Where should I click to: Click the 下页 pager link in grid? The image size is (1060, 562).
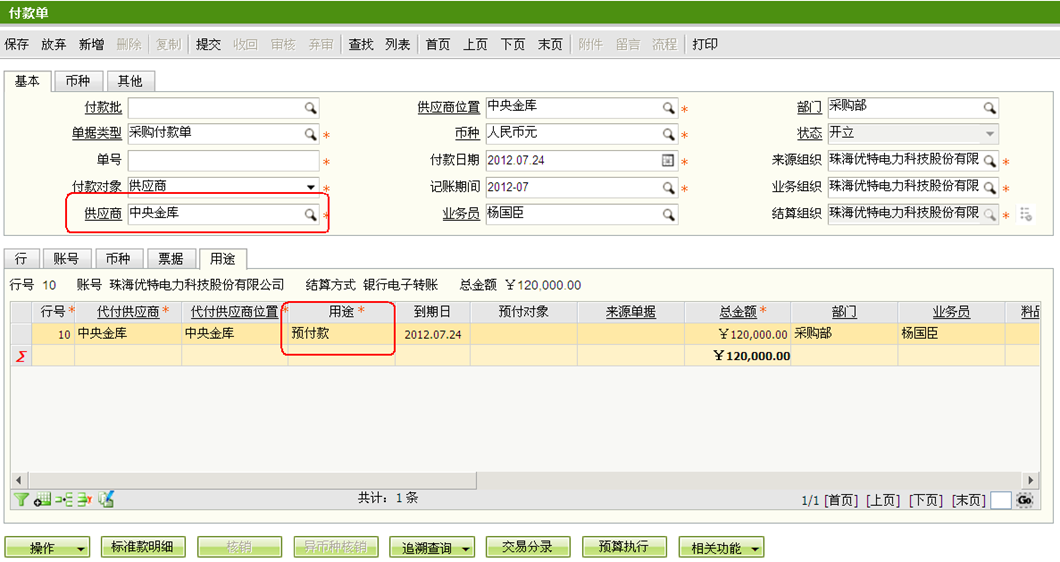pyautogui.click(x=925, y=500)
